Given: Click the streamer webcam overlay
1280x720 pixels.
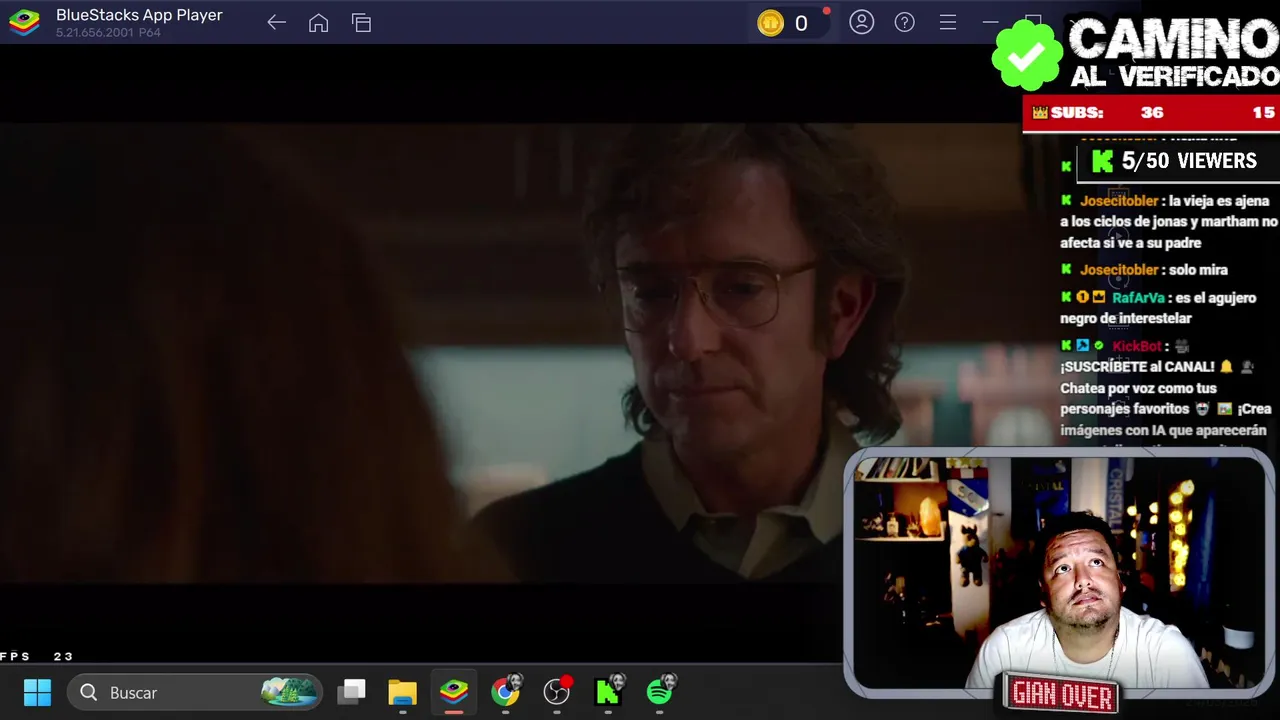Looking at the screenshot, I should 1058,572.
